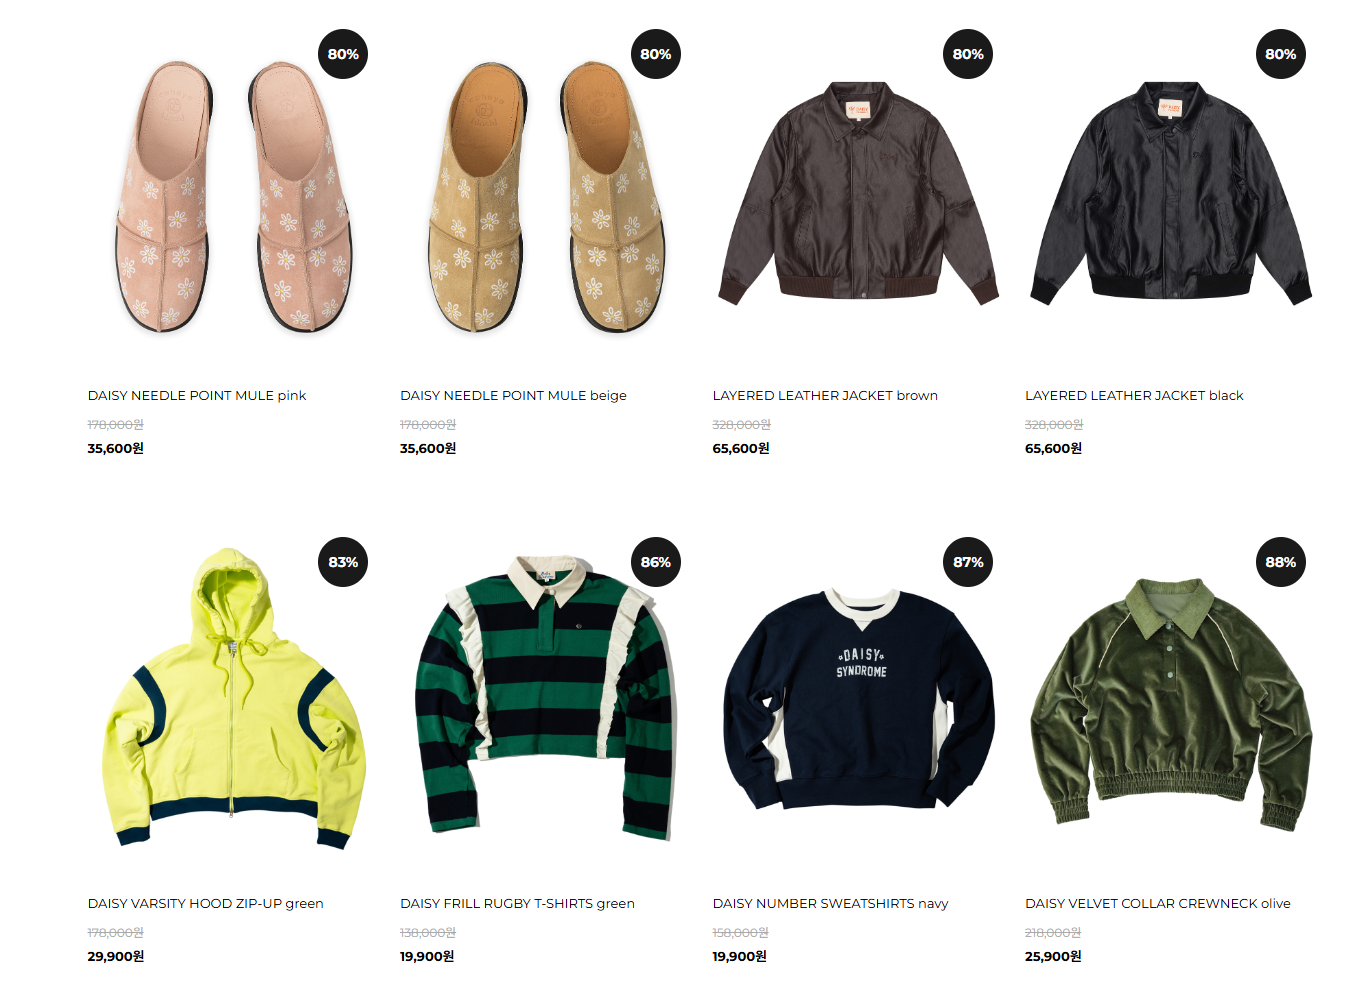This screenshot has width=1367, height=983.
Task: Click the DAISY NEEDLE POINT MULE pink title
Action: pyautogui.click(x=197, y=395)
